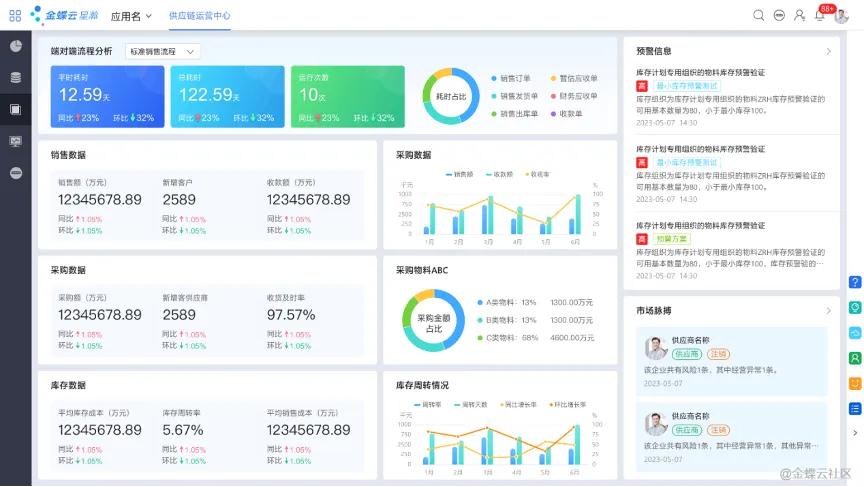Open the app launcher grid icon

(x=15, y=16)
